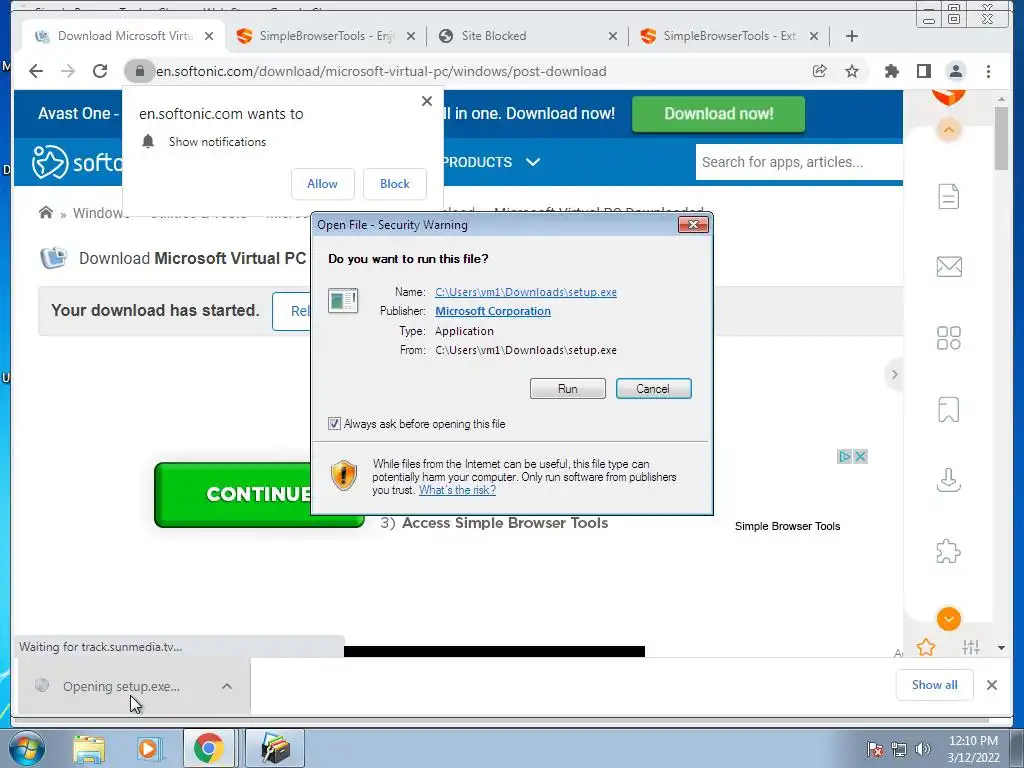The width and height of the screenshot is (1024, 768).
Task: Block softonic notifications
Action: [394, 184]
